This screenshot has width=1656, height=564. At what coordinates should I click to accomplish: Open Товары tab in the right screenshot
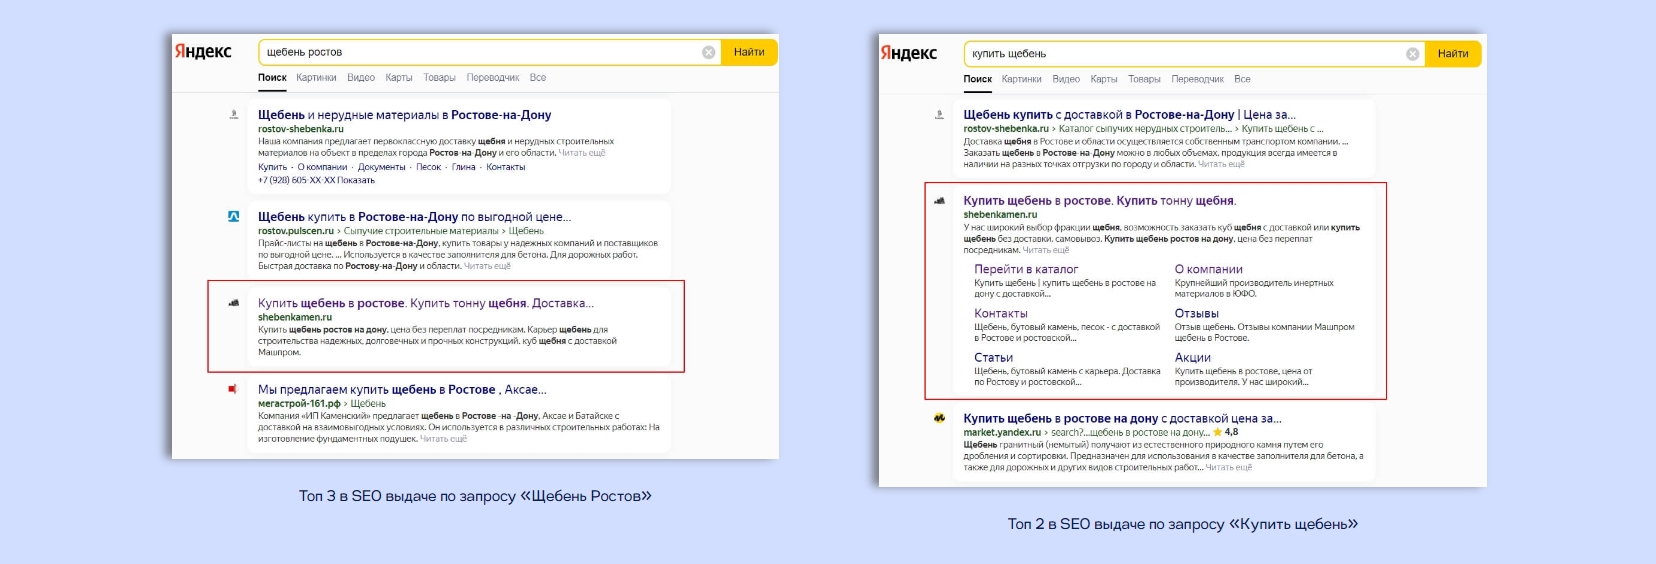(1144, 79)
